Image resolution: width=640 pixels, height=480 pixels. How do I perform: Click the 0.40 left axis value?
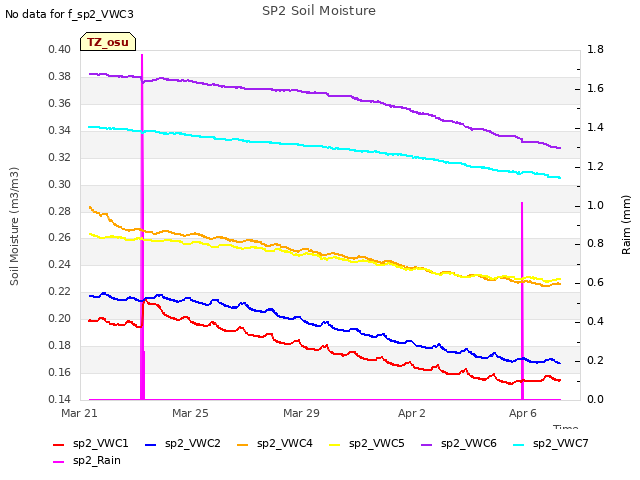(x=60, y=49)
